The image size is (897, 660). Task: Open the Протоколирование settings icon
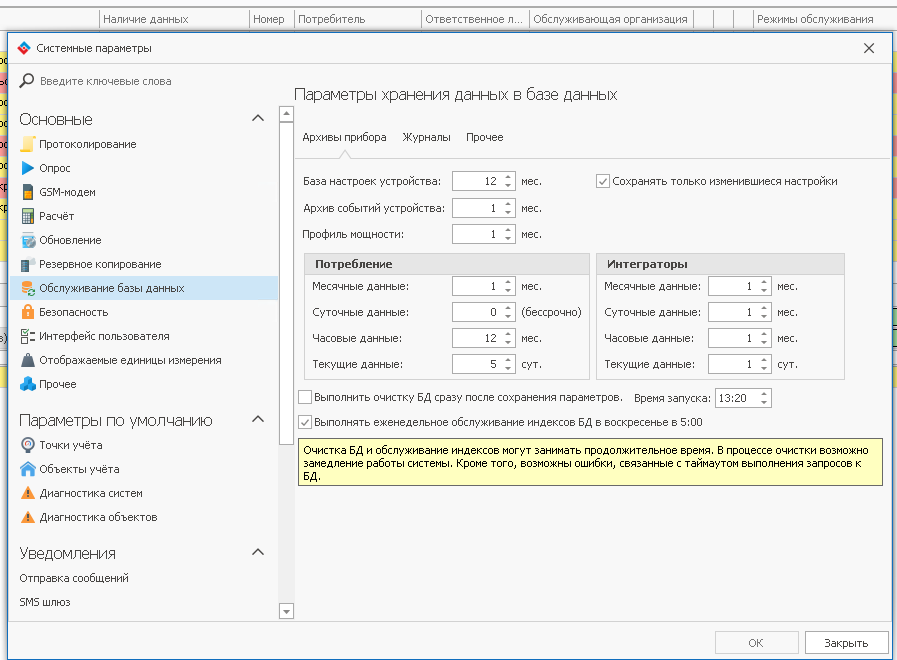click(x=28, y=144)
